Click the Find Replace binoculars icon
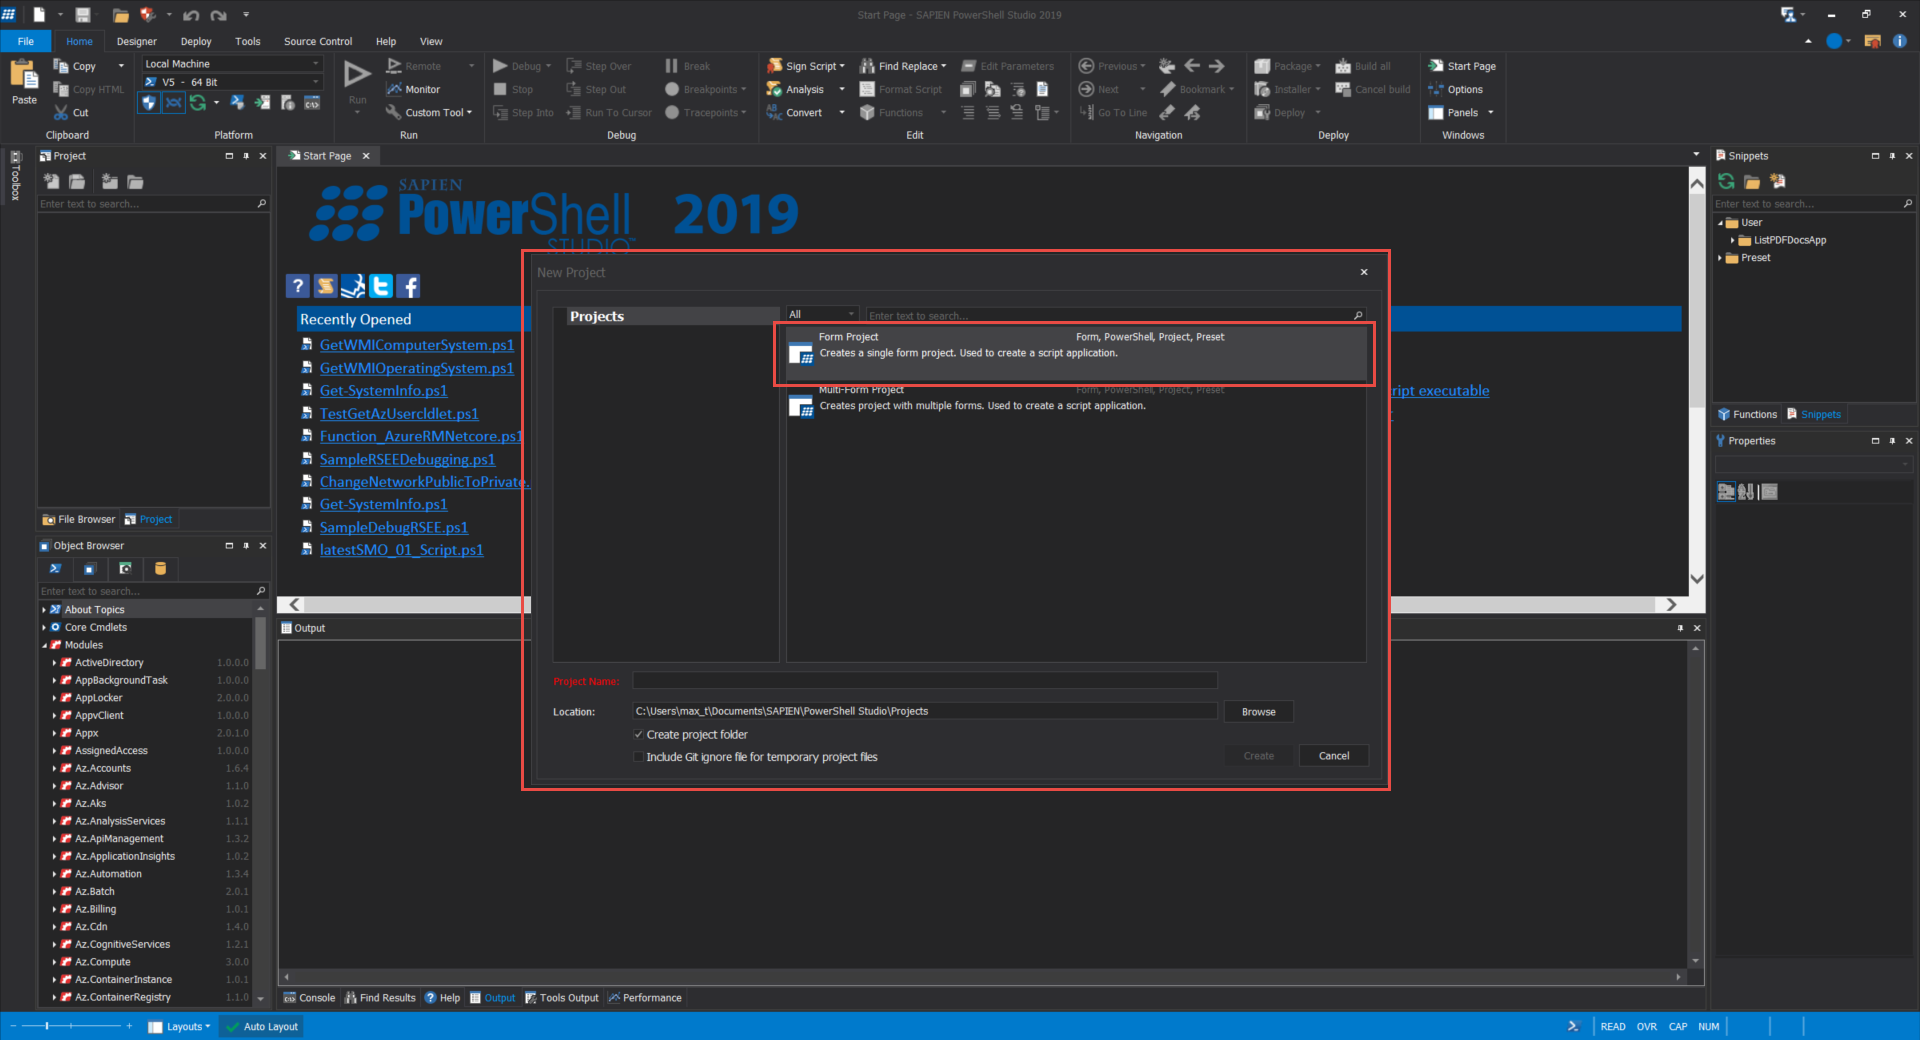This screenshot has width=1920, height=1040. pos(867,66)
